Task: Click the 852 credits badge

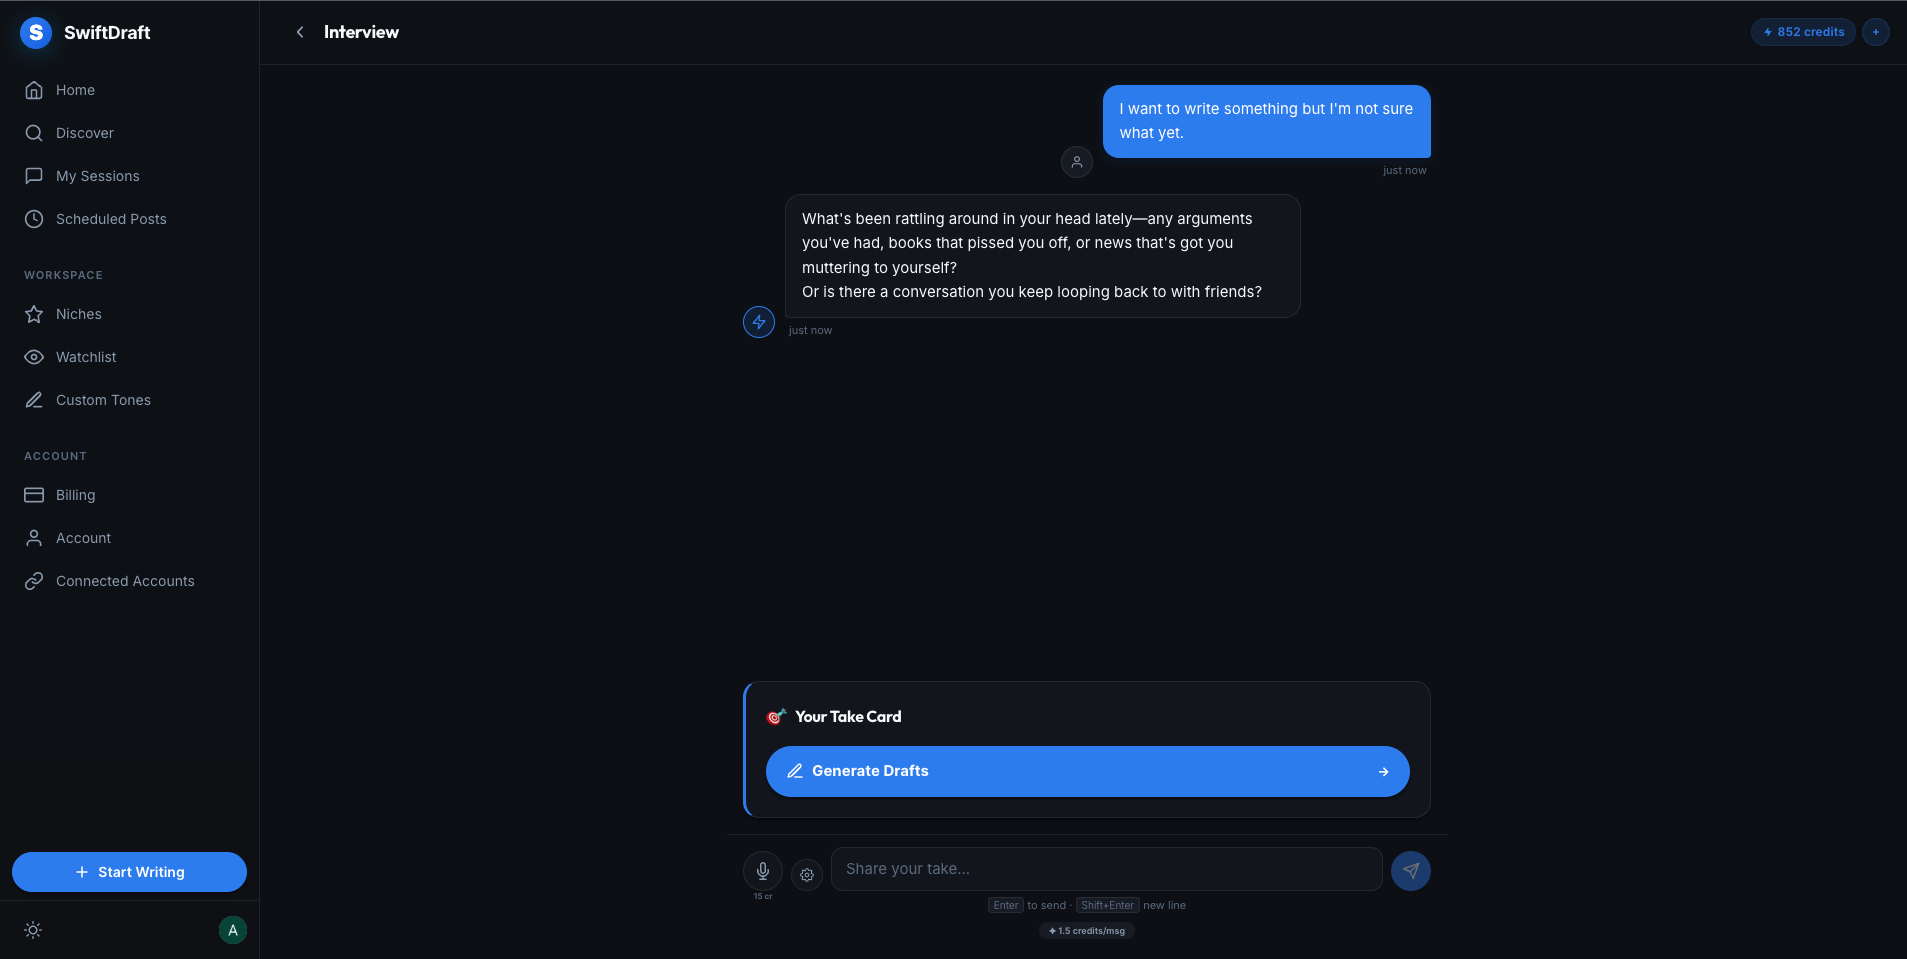Action: click(1802, 31)
